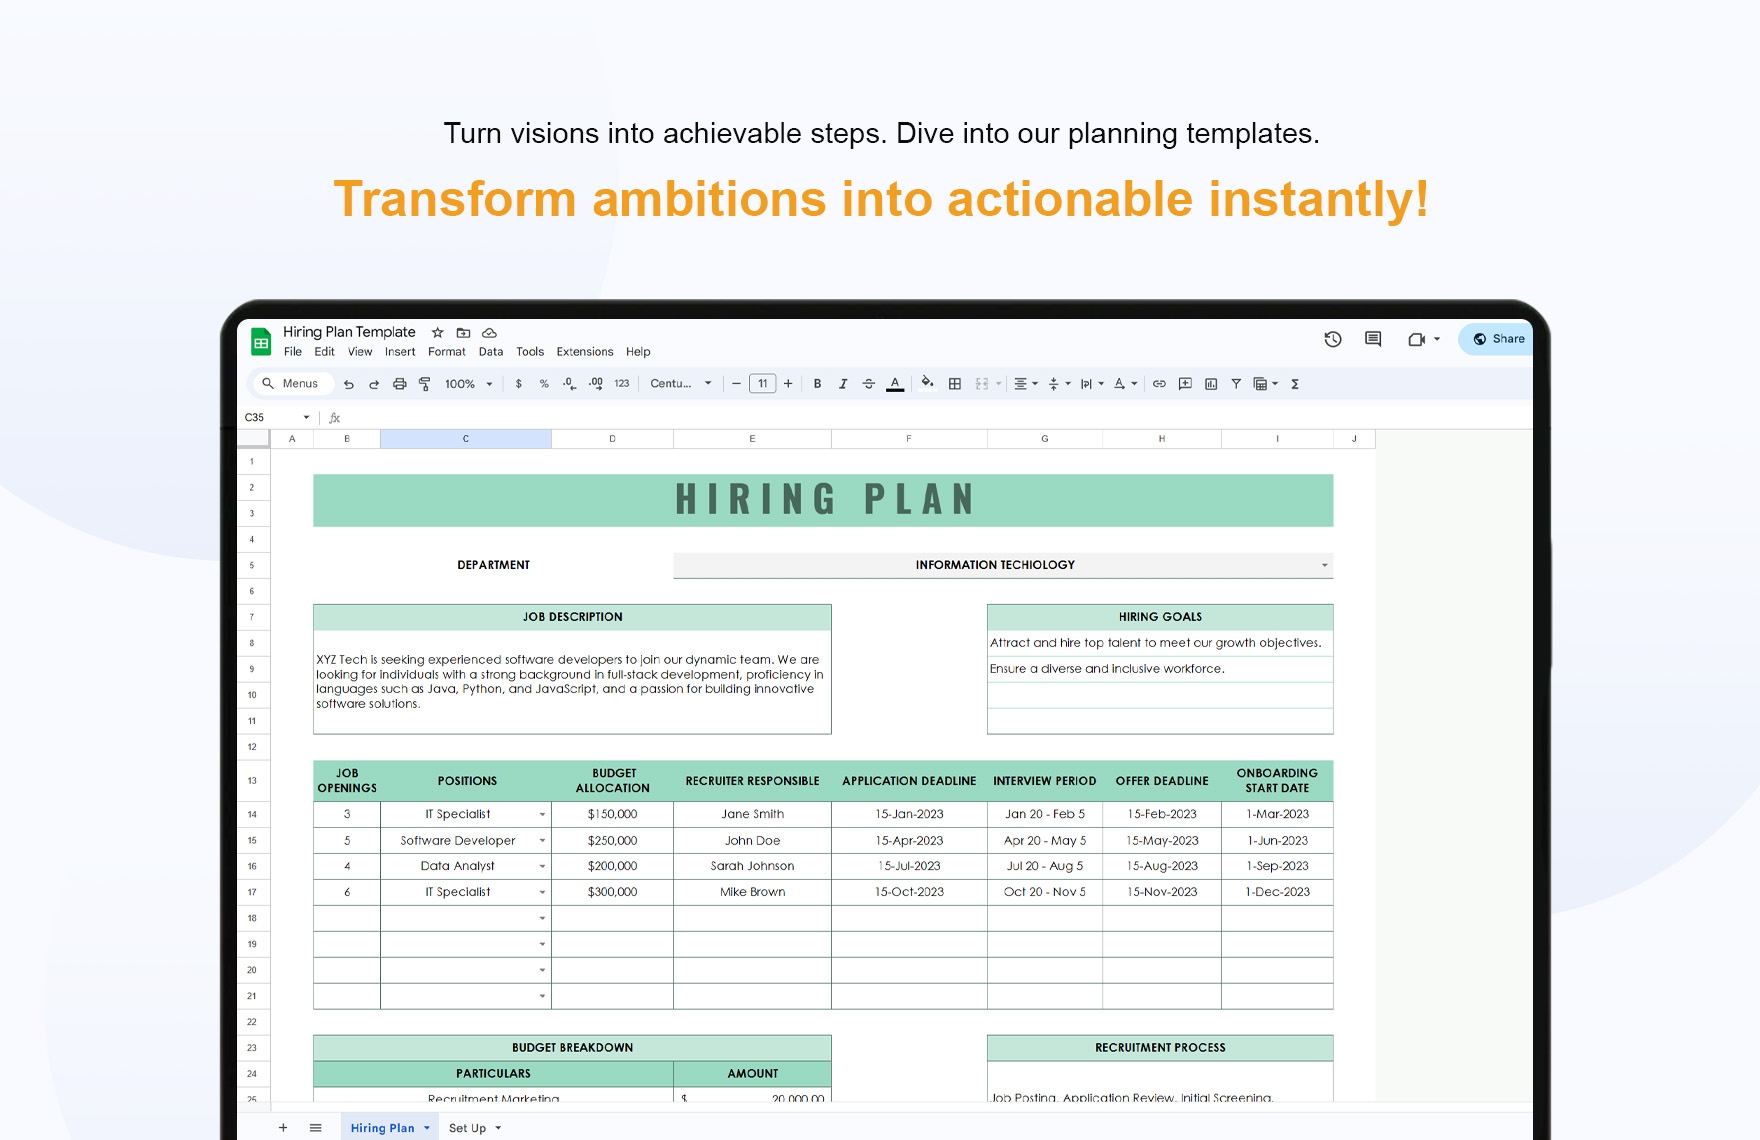Select the paint format tool

pos(424,384)
